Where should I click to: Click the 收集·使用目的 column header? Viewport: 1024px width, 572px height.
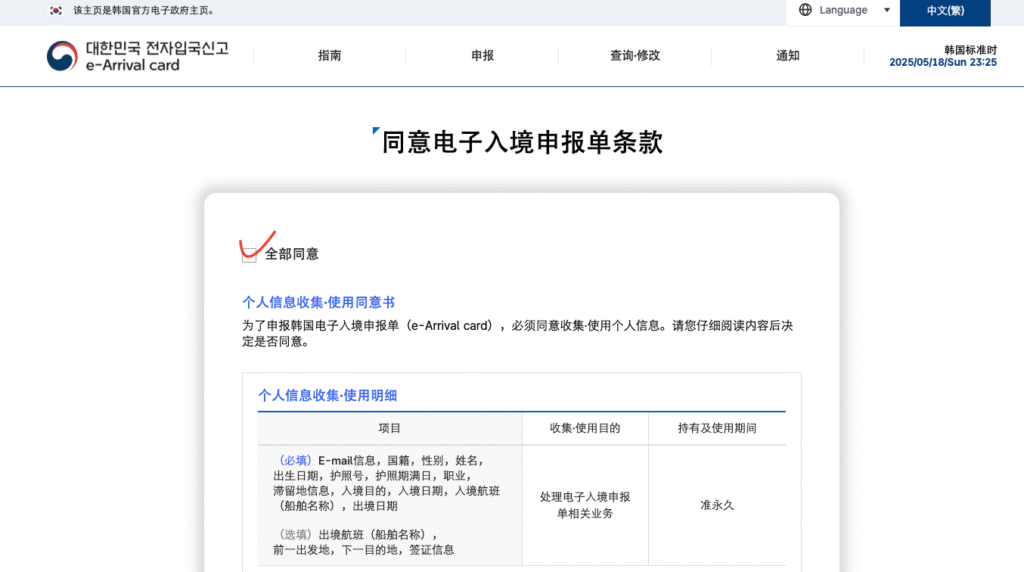[x=585, y=428]
